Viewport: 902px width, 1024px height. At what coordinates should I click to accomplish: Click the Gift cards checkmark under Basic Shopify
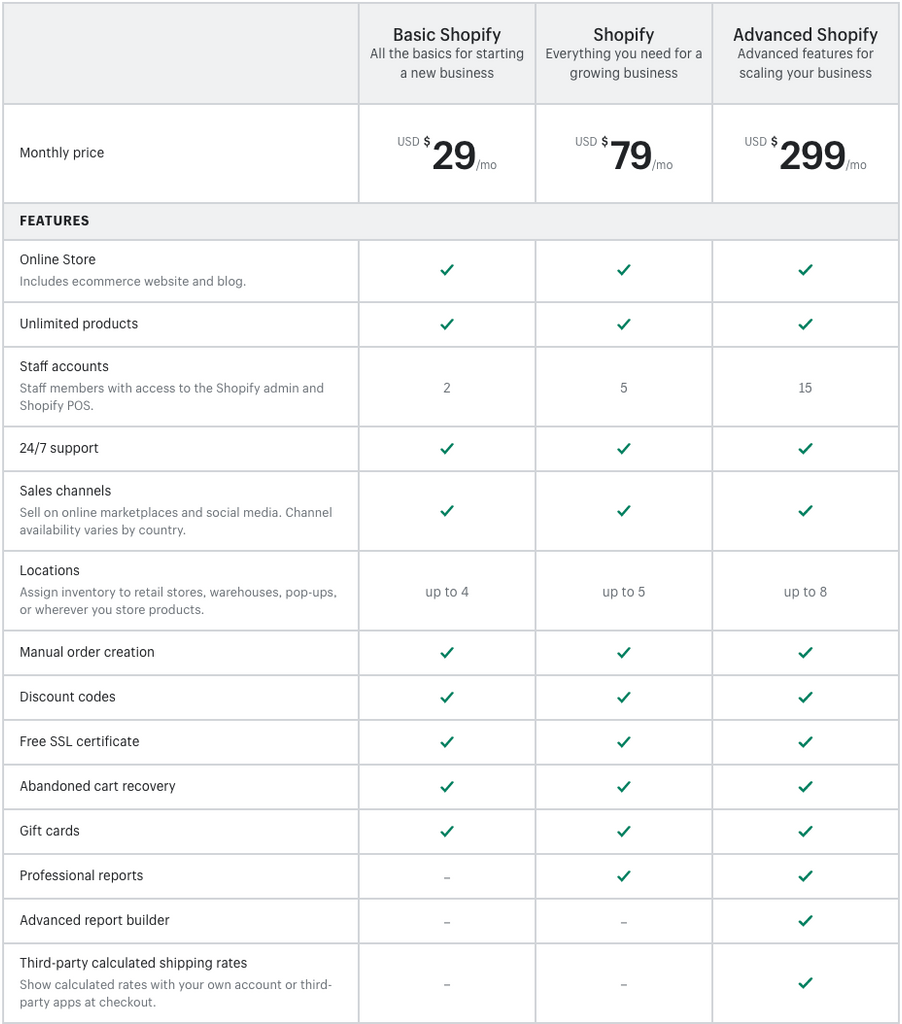447,831
